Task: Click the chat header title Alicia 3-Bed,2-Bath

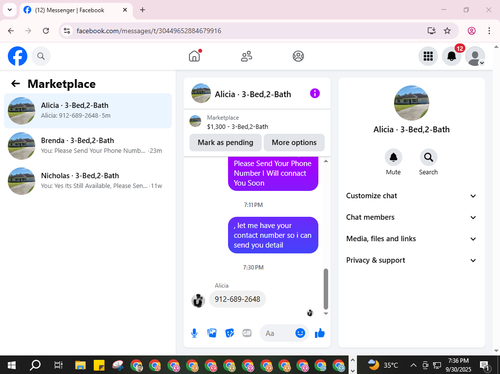Action: (x=253, y=94)
